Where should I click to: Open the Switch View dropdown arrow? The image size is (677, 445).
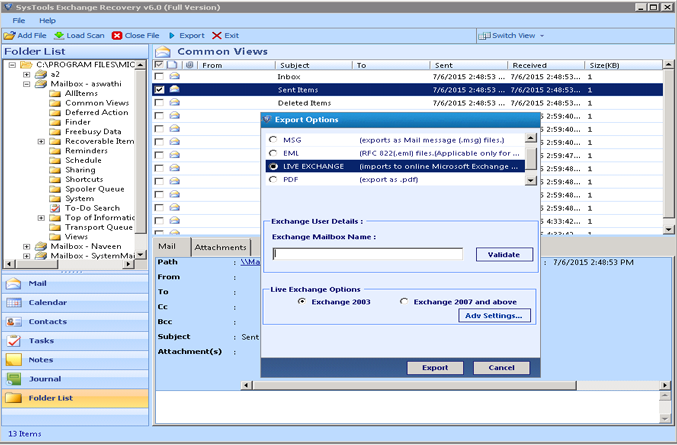point(542,36)
